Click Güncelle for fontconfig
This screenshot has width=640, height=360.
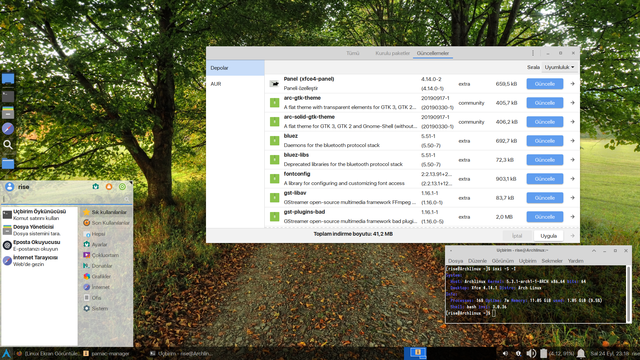pos(544,179)
